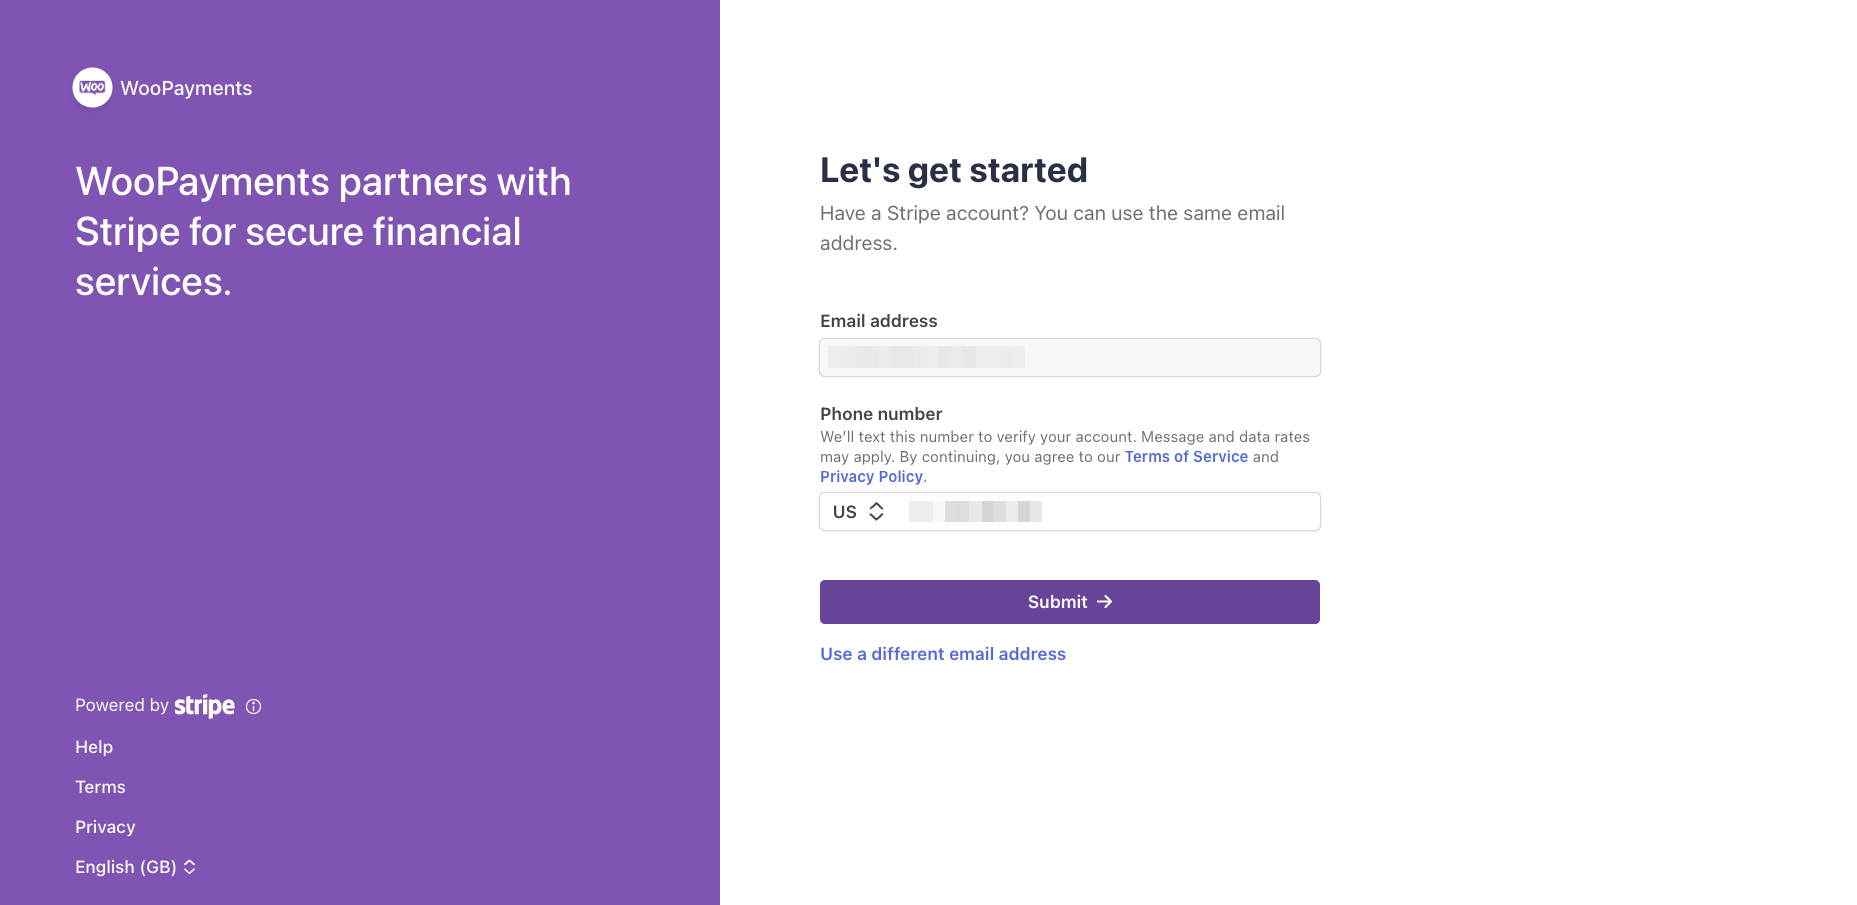
Task: Click the WooPayments brand name text
Action: [x=186, y=88]
